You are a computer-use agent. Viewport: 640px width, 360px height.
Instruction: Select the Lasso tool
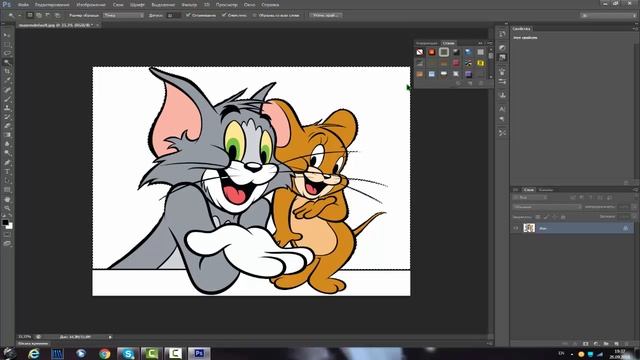pyautogui.click(x=7, y=53)
